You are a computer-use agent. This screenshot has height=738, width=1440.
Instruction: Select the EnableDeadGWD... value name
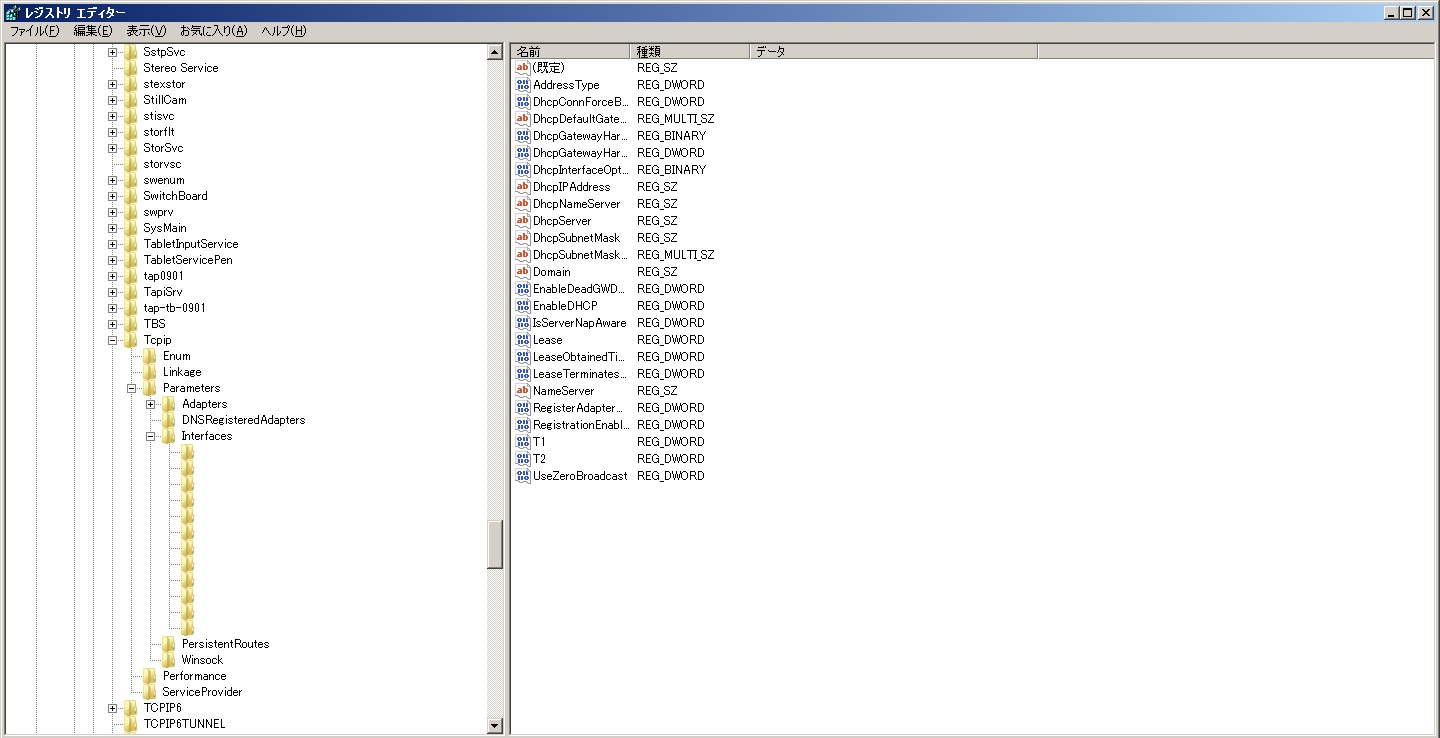[580, 289]
